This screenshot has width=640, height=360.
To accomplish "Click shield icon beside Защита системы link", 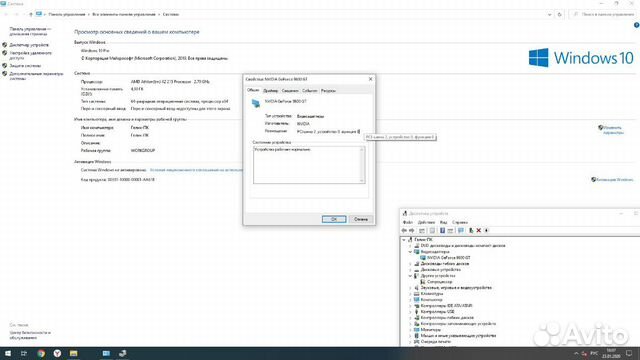I will point(4,65).
